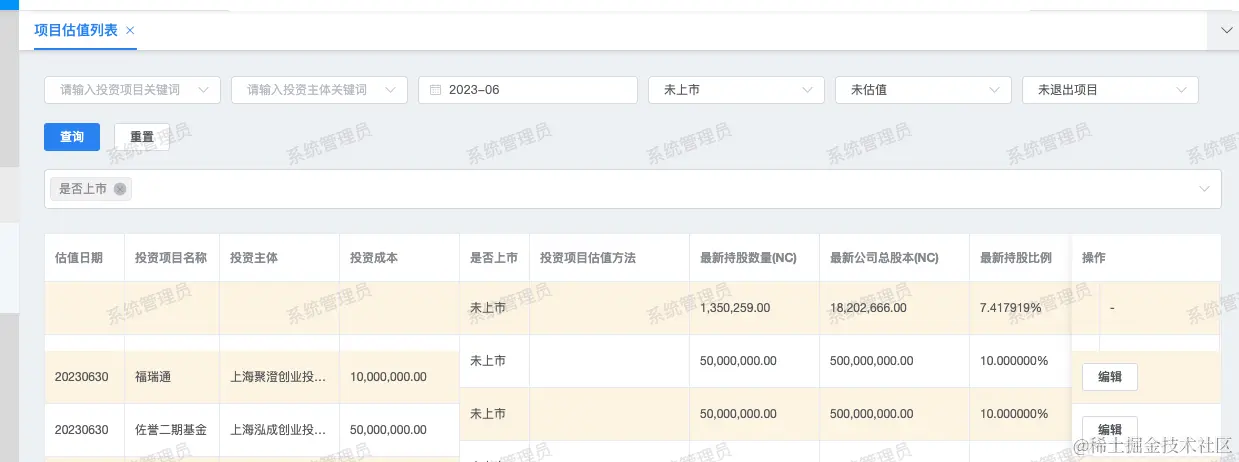Open the 未上市 filter dropdown
Image resolution: width=1239 pixels, height=462 pixels.
[736, 90]
